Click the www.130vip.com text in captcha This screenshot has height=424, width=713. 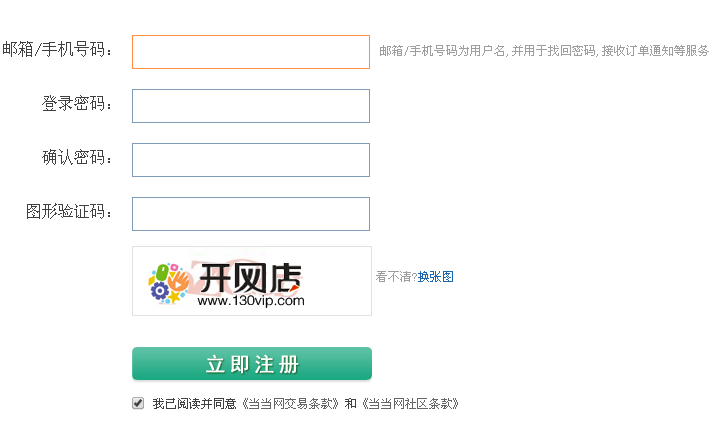pos(250,300)
